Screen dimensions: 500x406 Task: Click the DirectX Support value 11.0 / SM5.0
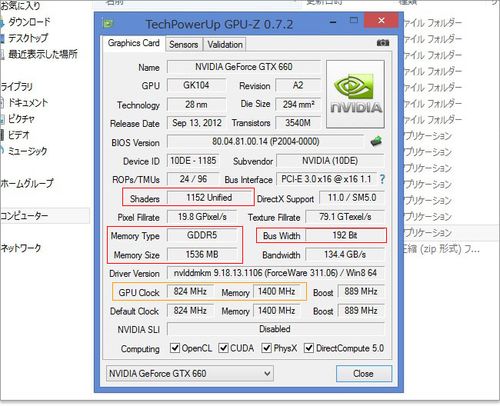352,198
